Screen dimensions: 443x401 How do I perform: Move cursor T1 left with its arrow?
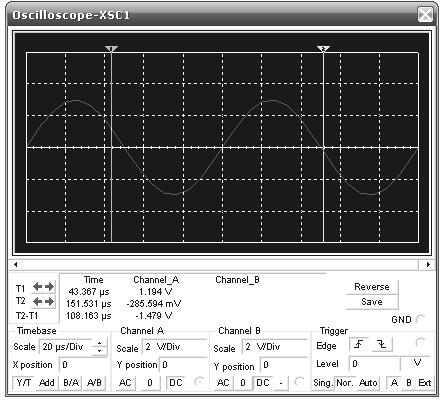coord(38,287)
